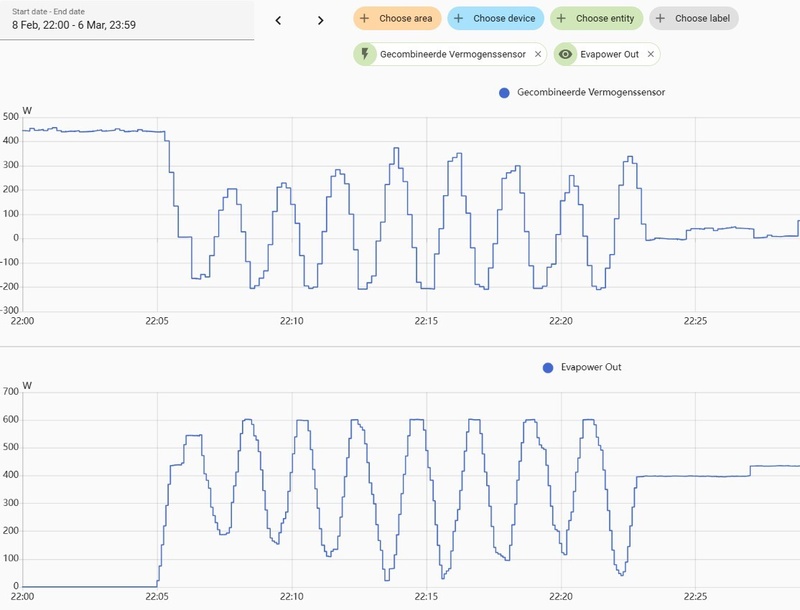Click 22:25 label on bottom chart axis
This screenshot has height=610, width=800.
pyautogui.click(x=695, y=596)
